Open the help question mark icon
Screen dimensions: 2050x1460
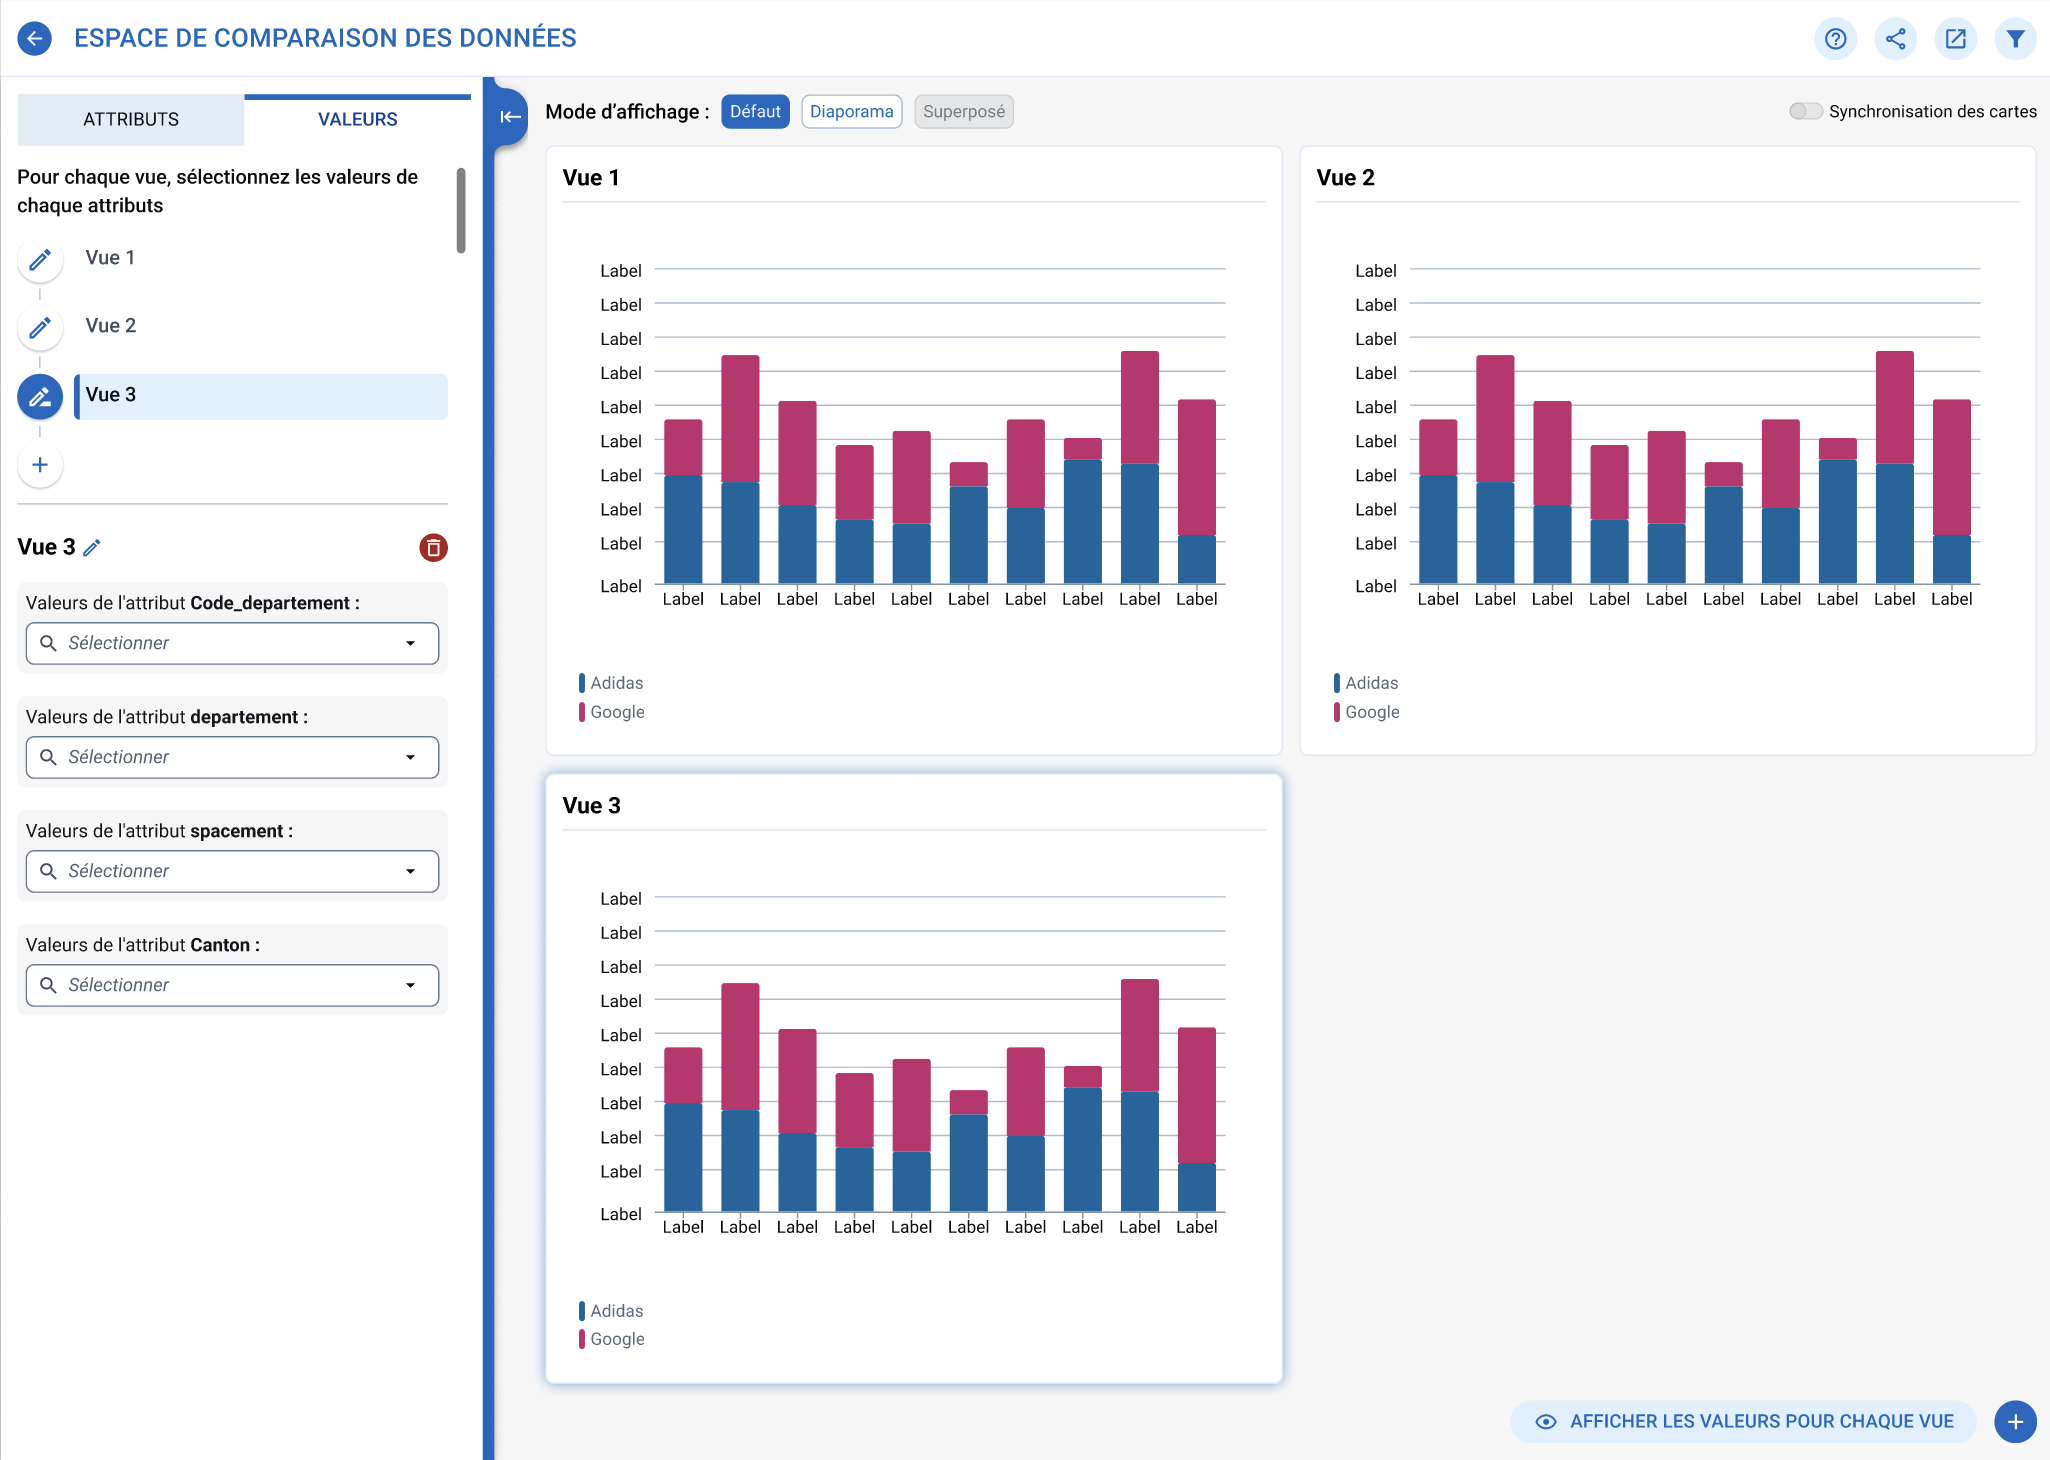pos(1835,39)
